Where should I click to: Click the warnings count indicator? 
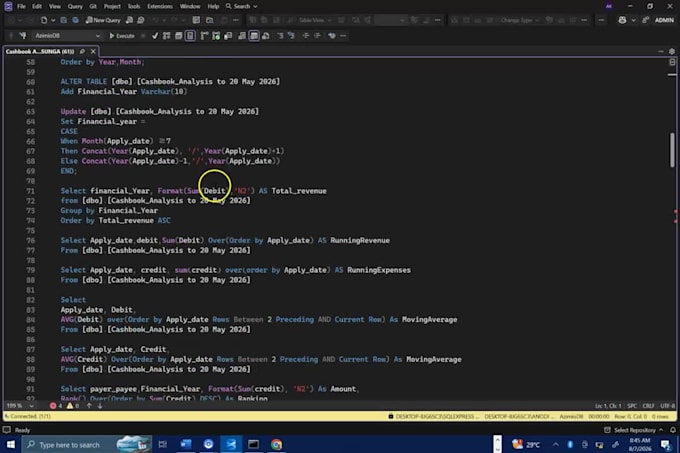click(x=73, y=406)
